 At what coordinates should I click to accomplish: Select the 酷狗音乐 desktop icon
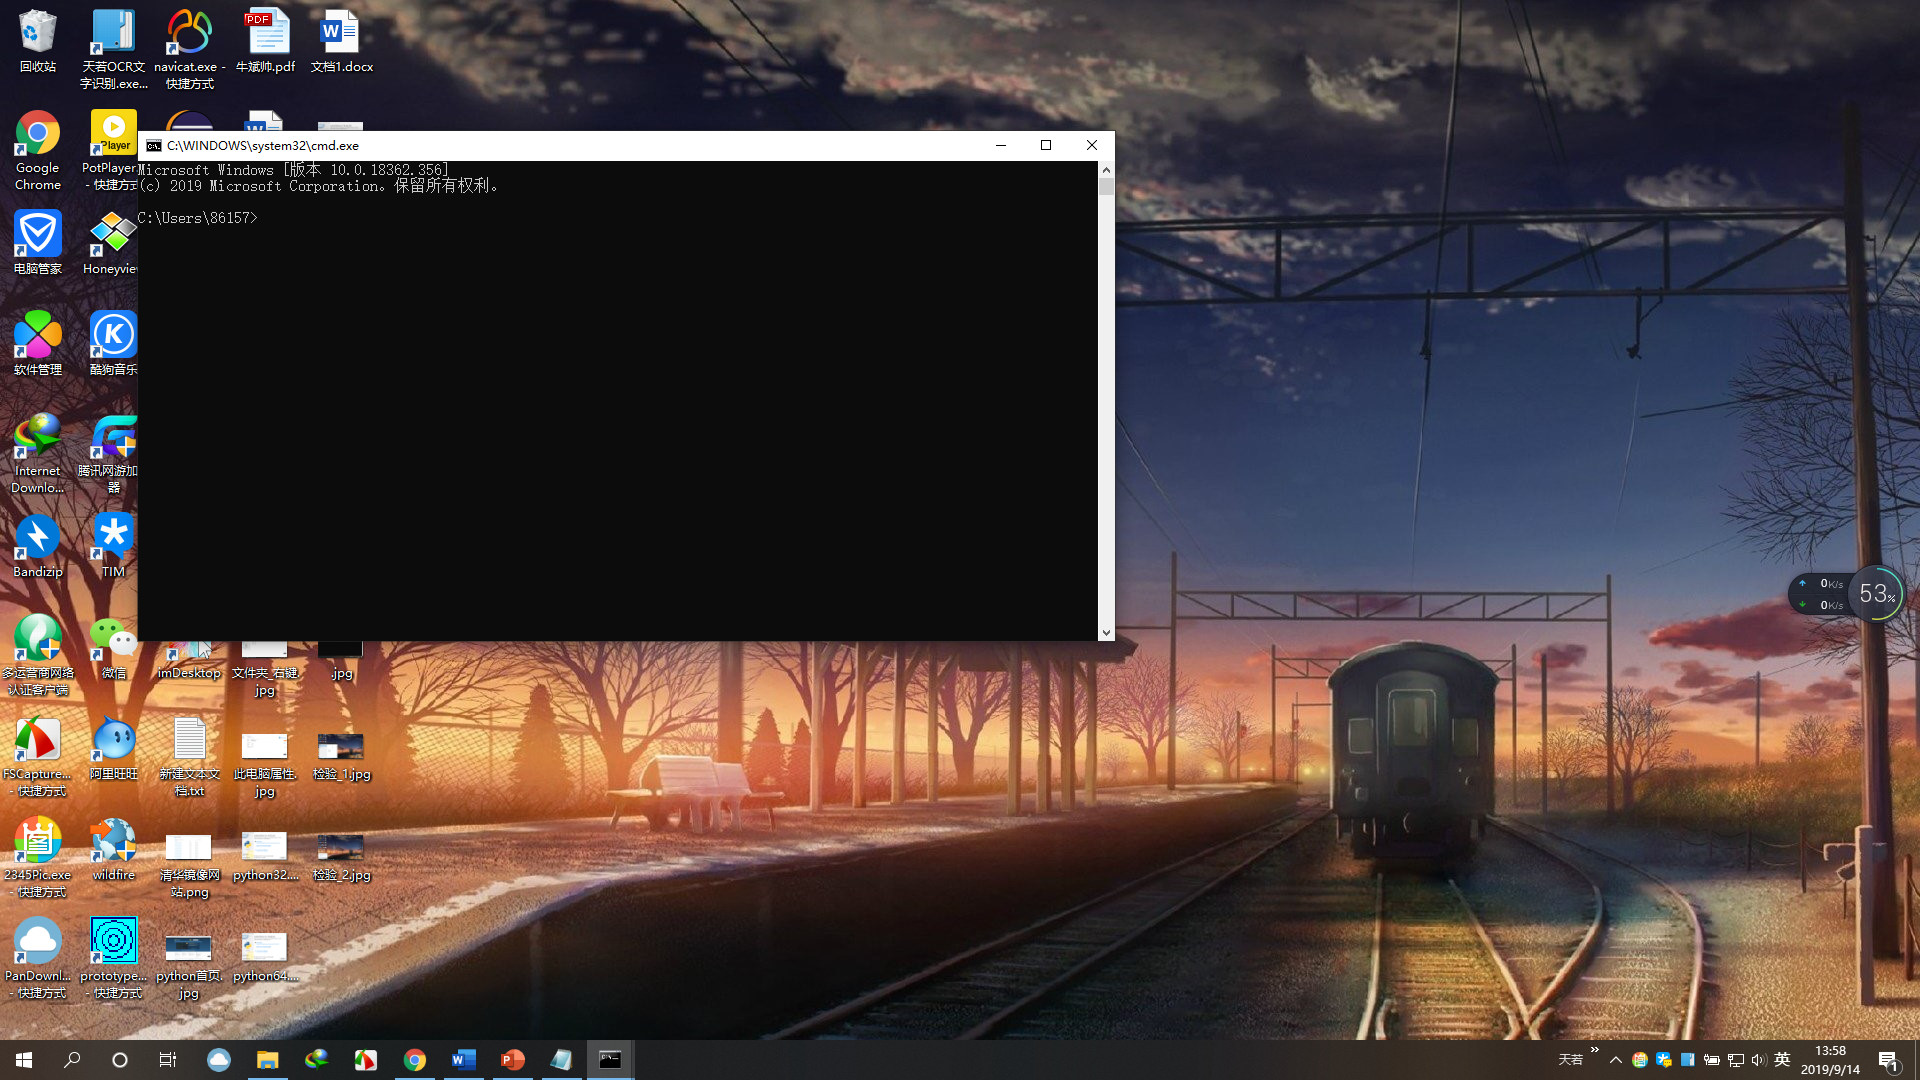(113, 343)
